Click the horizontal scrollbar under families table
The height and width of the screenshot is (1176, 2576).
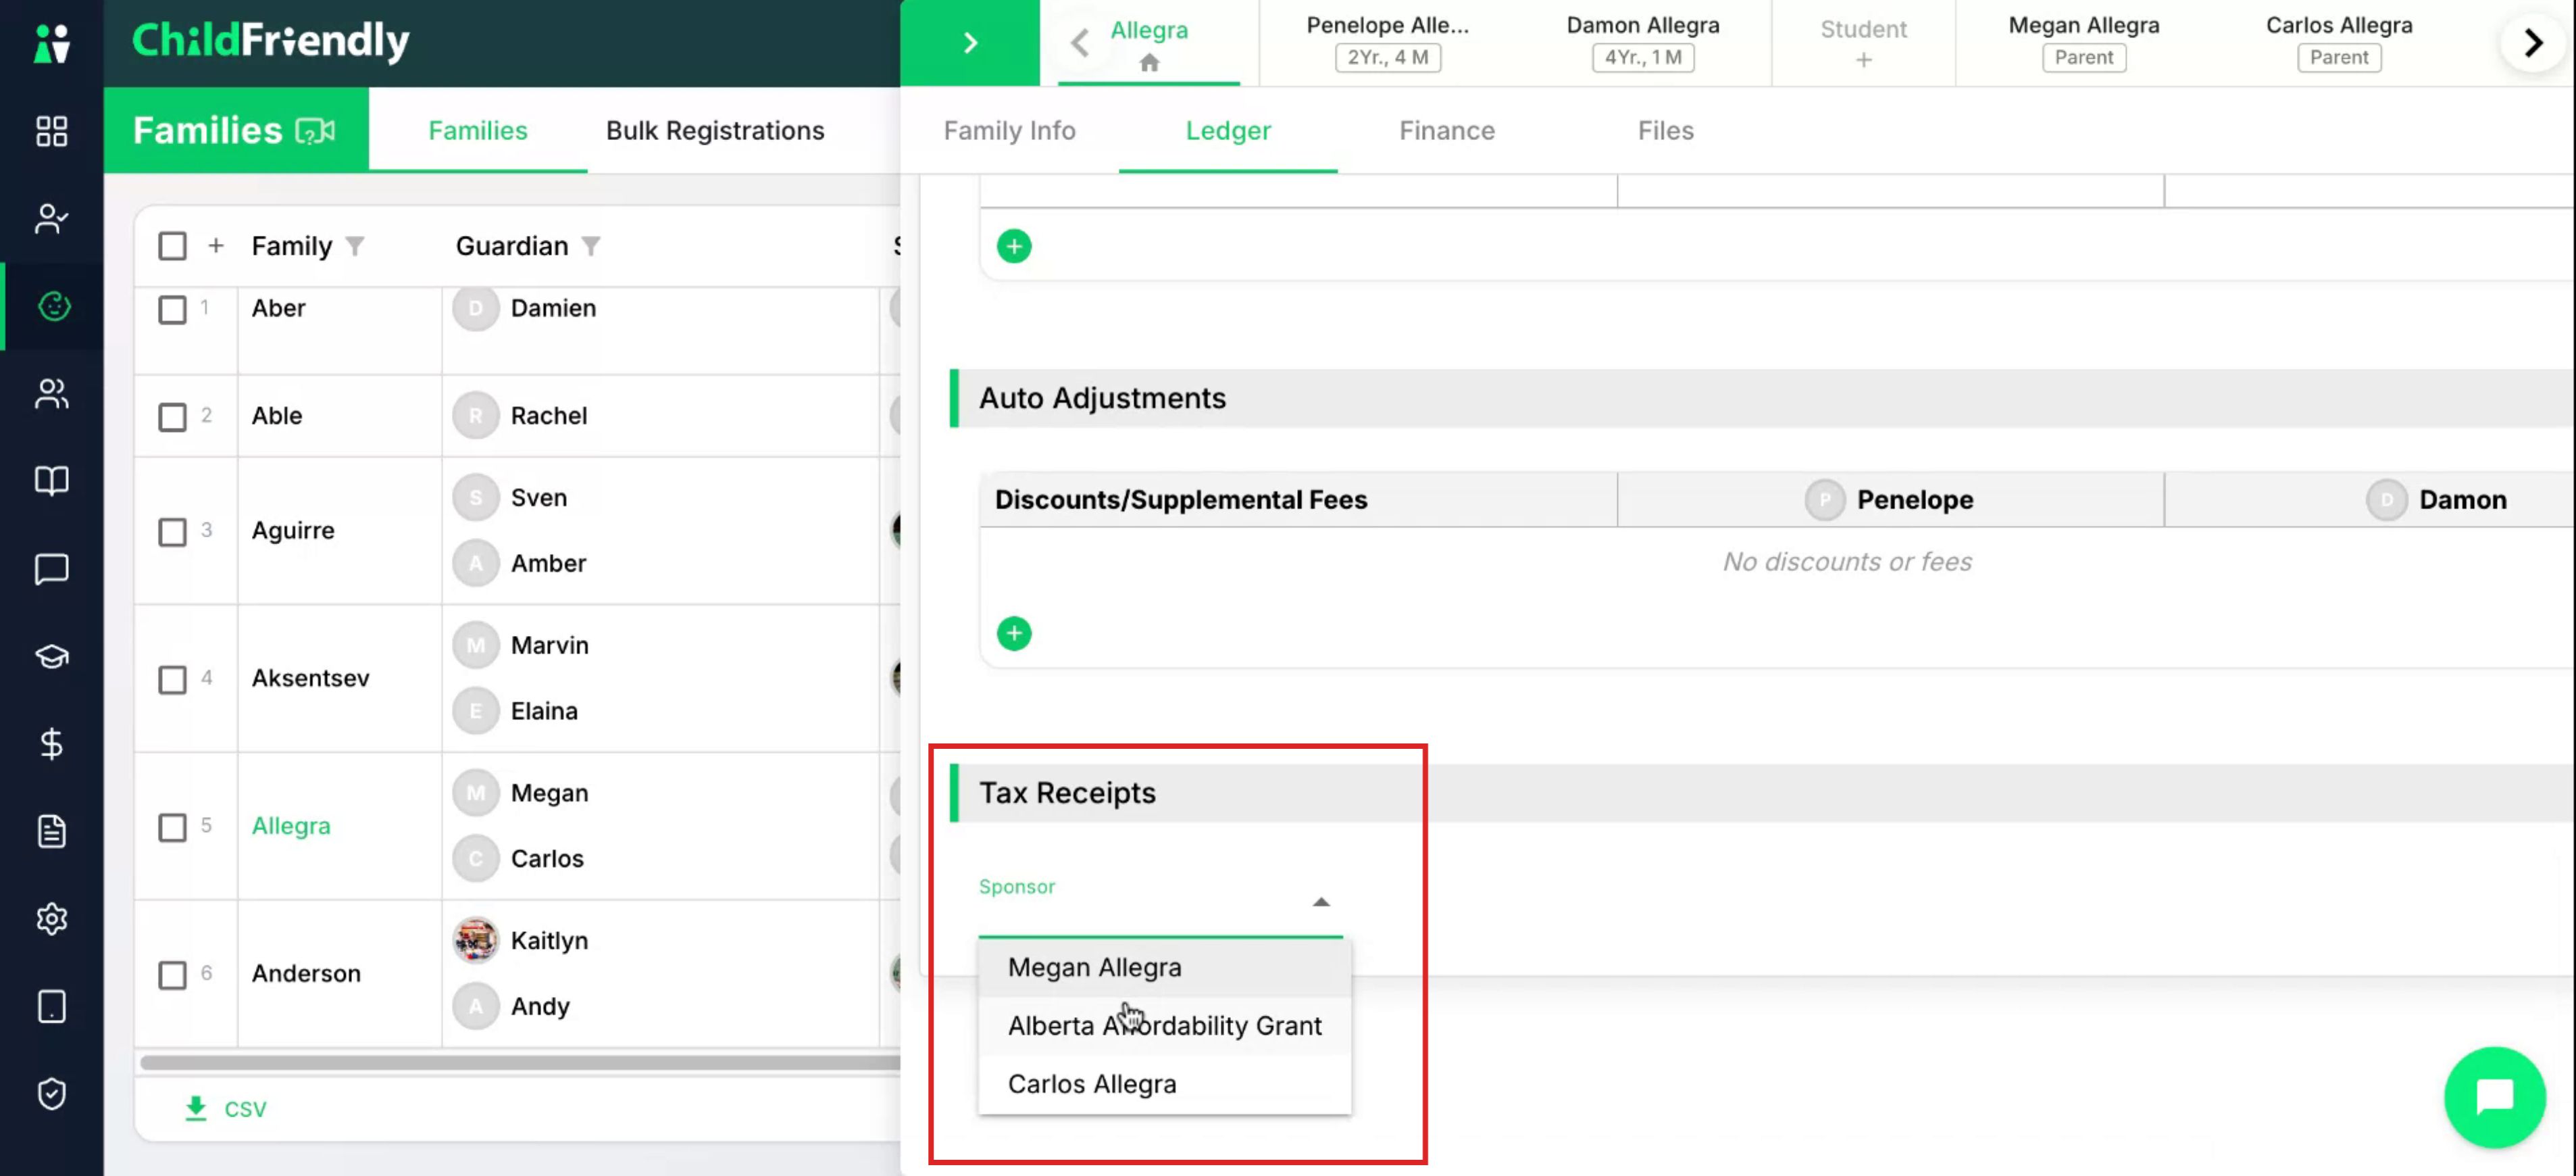point(520,1062)
